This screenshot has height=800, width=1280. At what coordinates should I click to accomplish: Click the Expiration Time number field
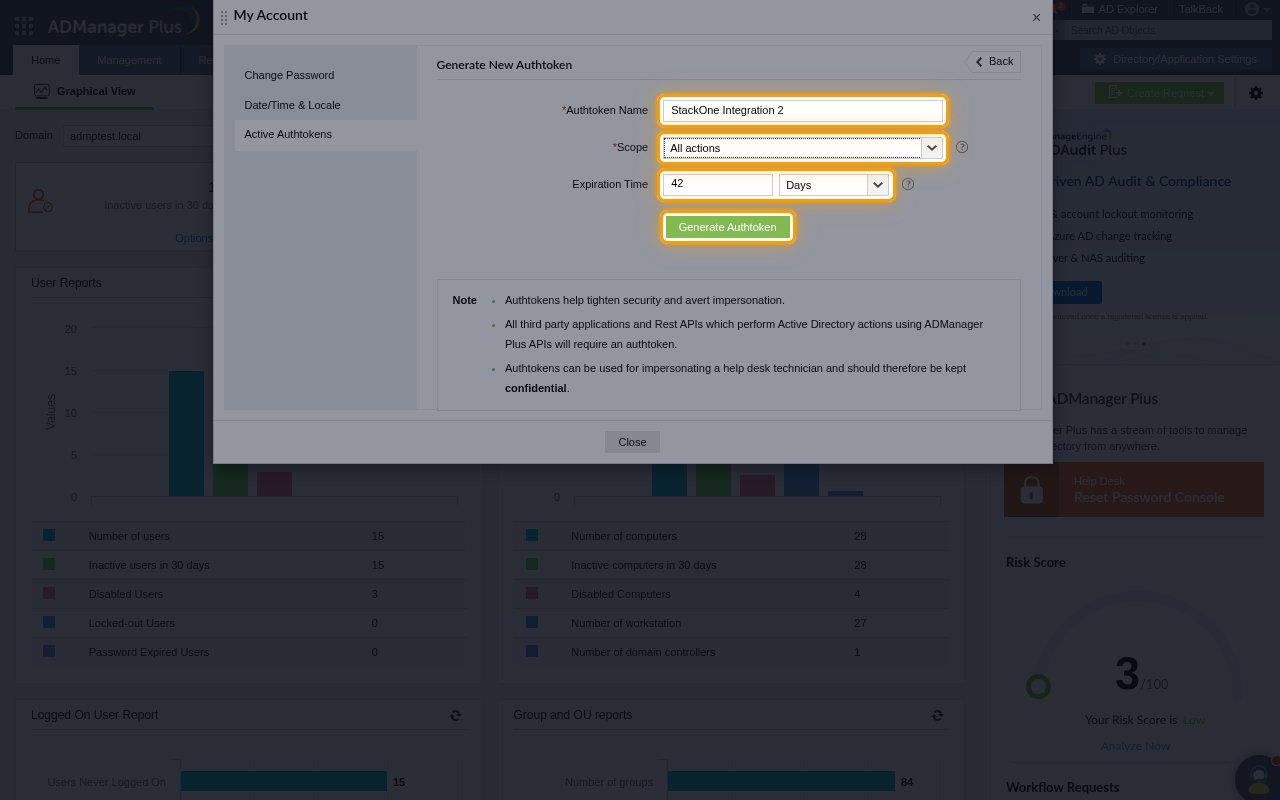click(x=717, y=185)
